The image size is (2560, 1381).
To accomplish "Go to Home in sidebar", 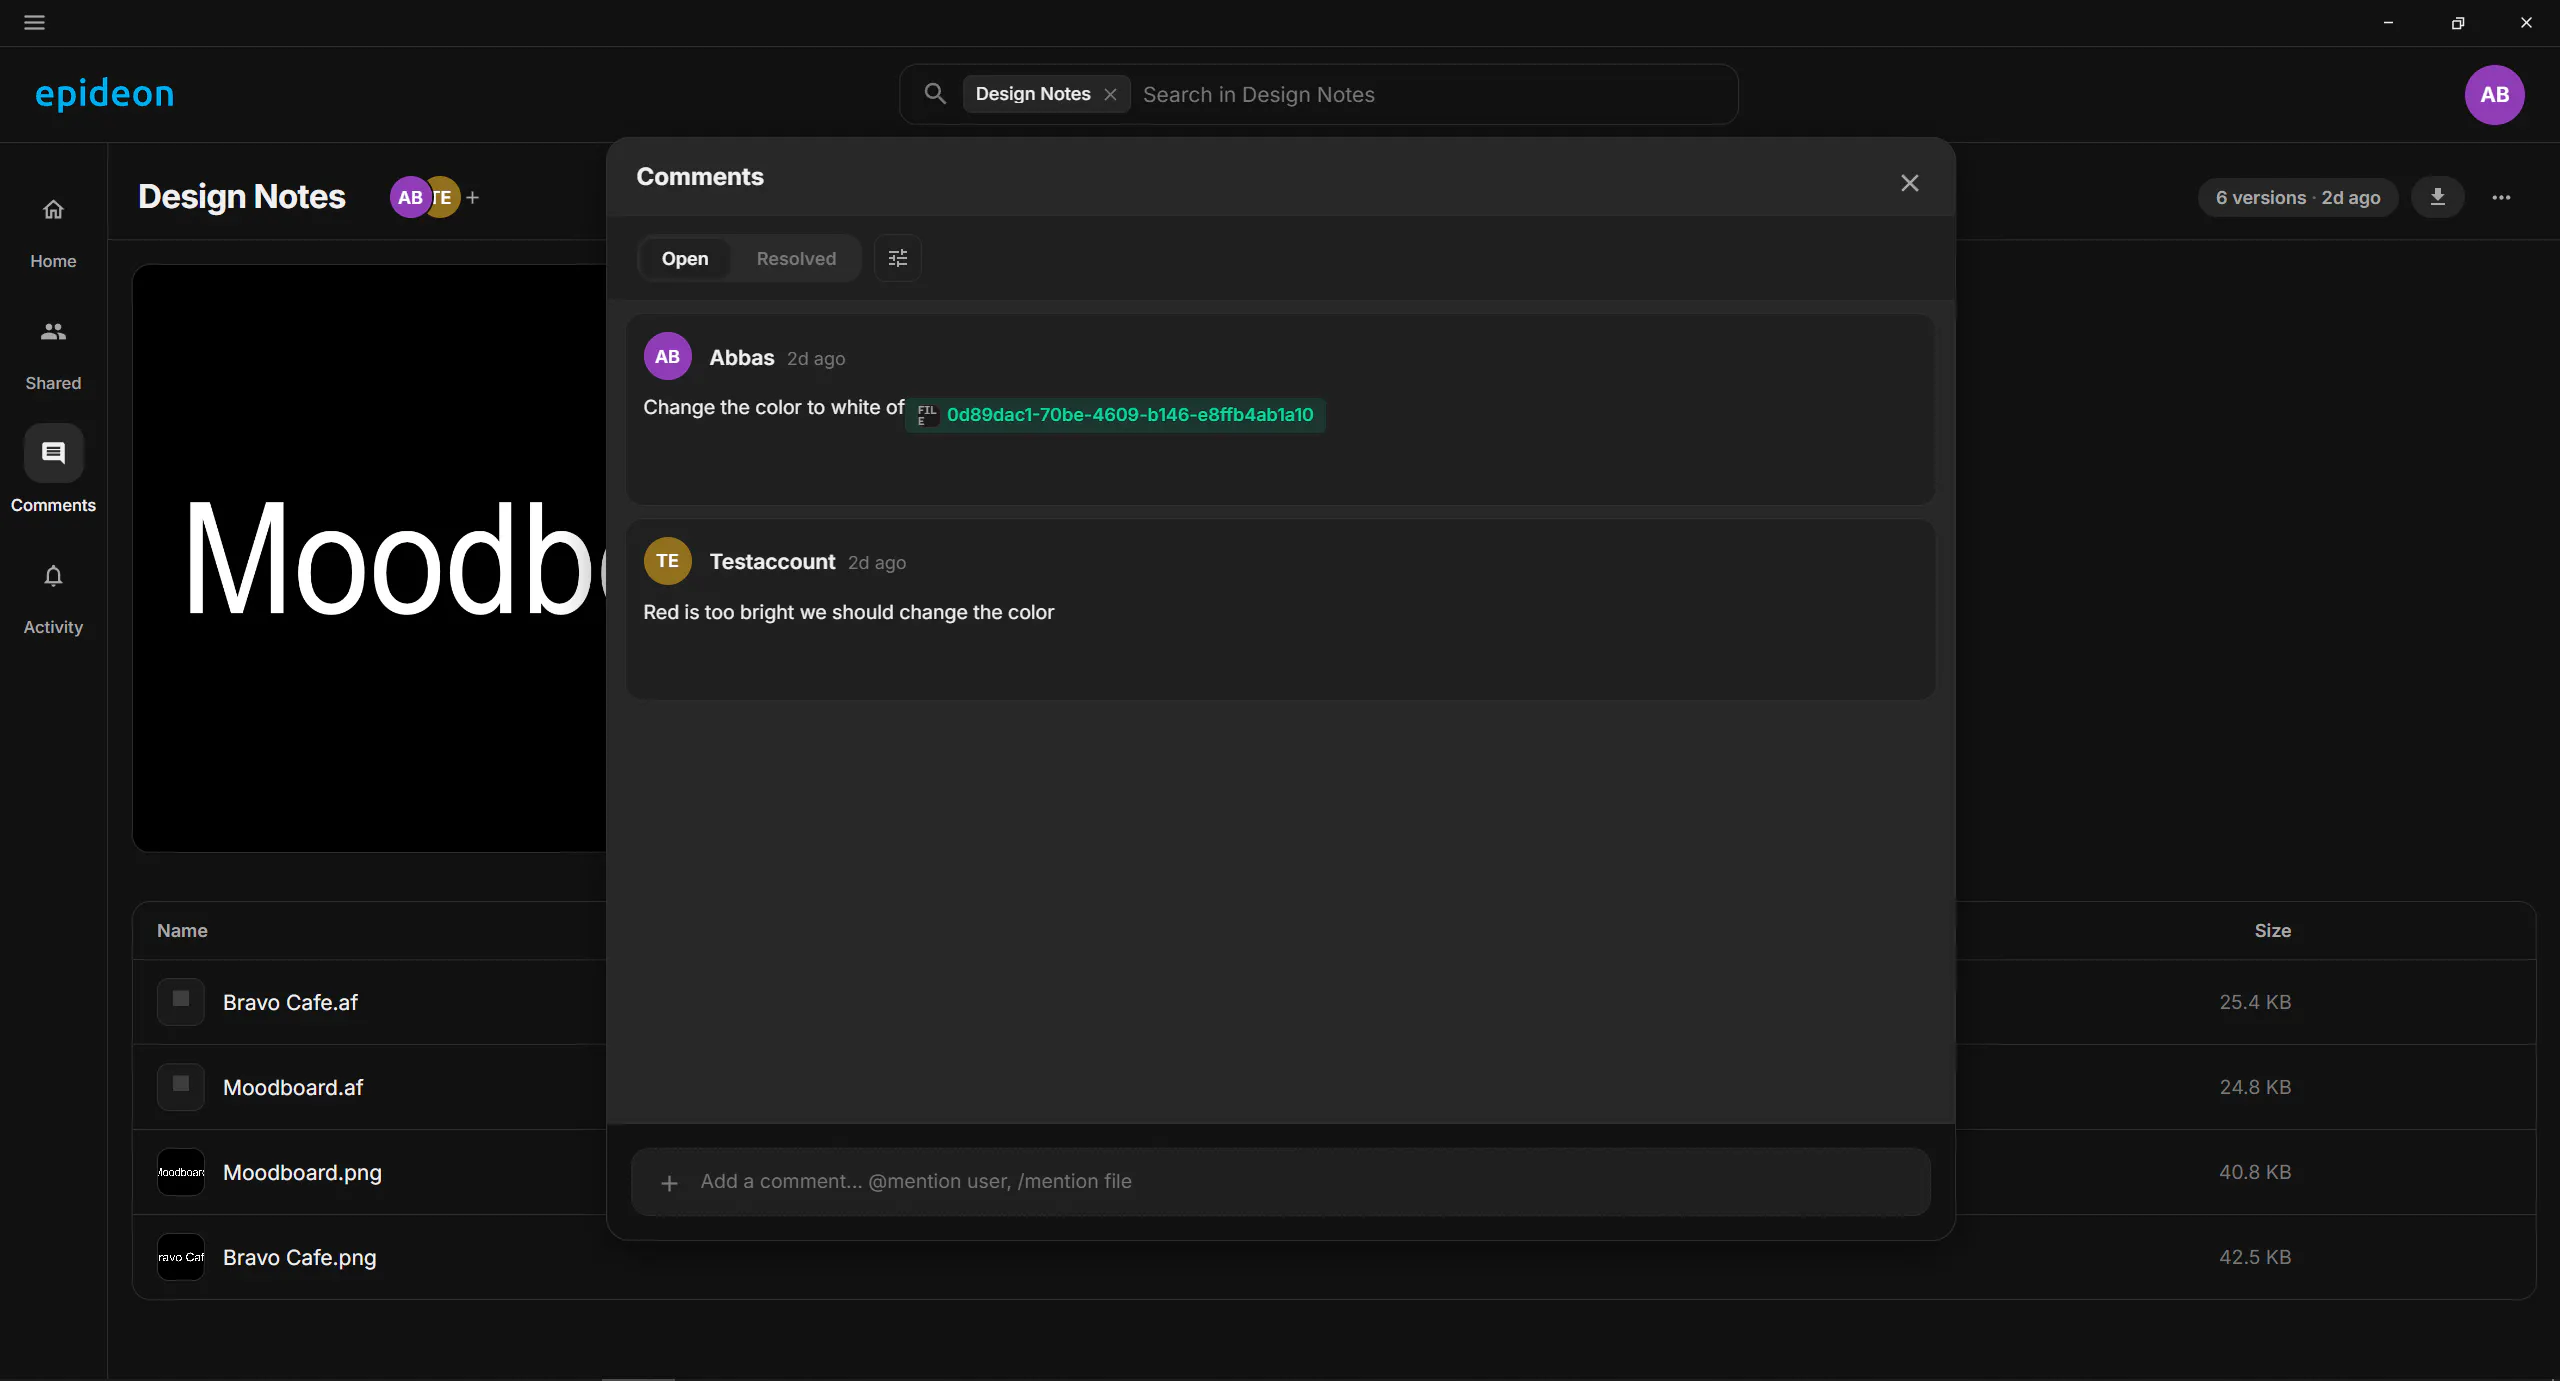I will 53,234.
